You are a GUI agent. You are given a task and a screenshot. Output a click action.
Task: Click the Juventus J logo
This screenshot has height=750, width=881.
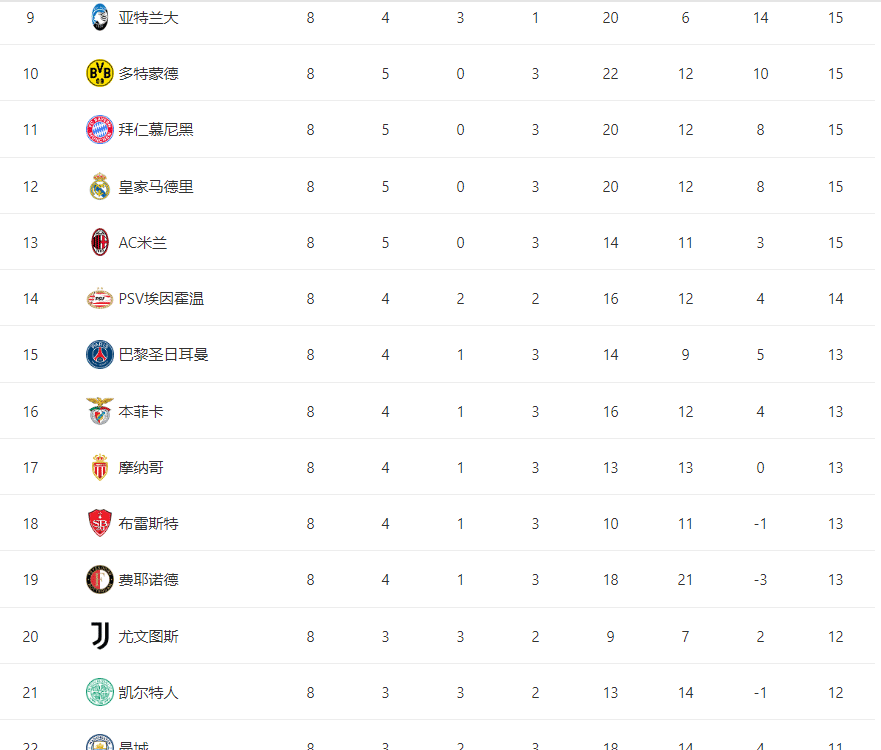pyautogui.click(x=100, y=636)
